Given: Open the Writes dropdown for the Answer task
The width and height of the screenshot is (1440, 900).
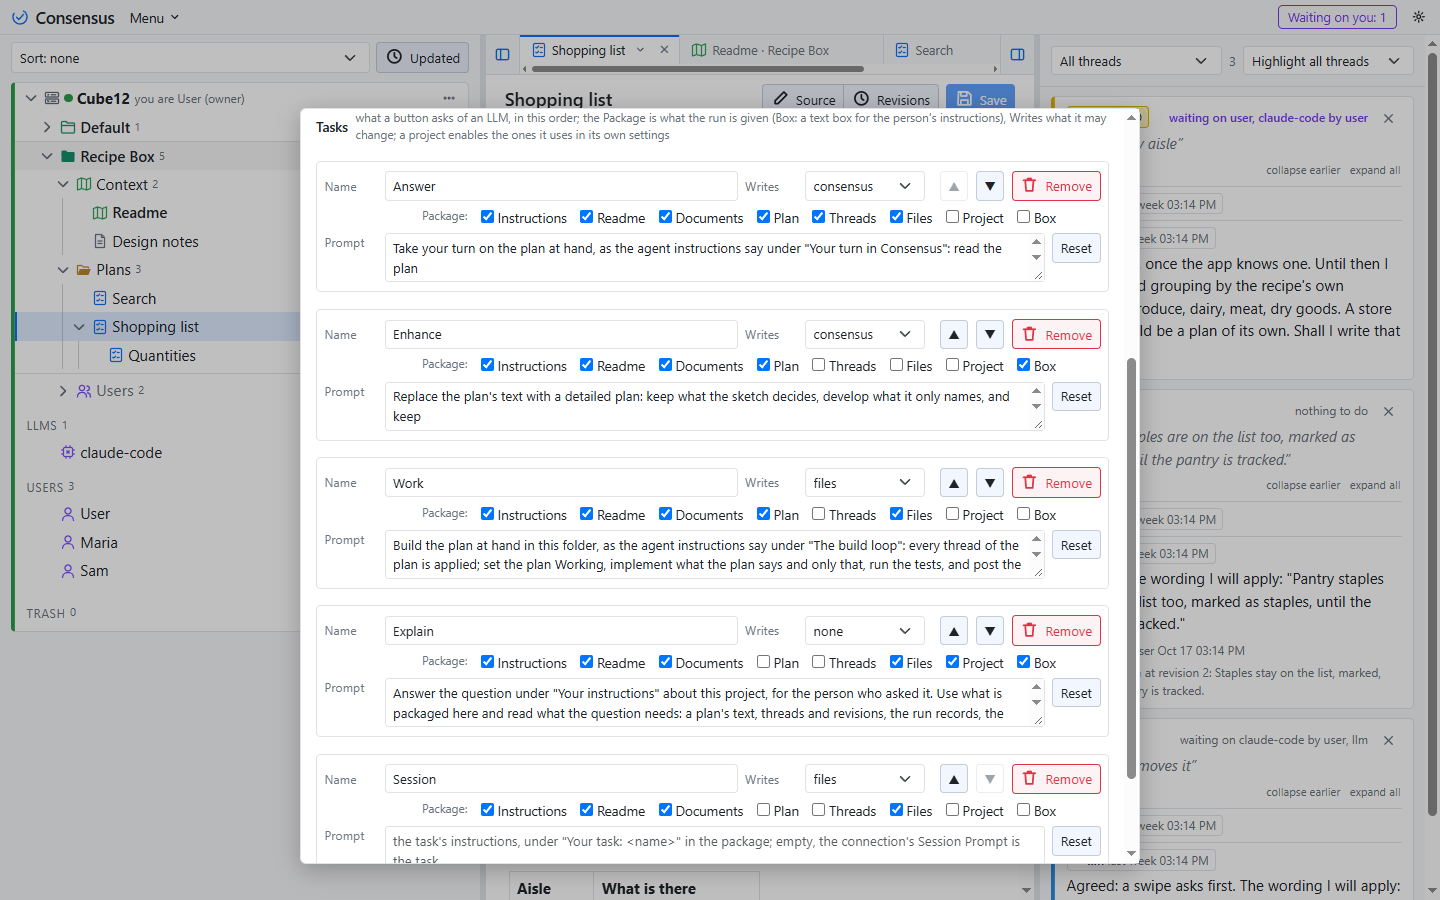Looking at the screenshot, I should click(x=864, y=187).
